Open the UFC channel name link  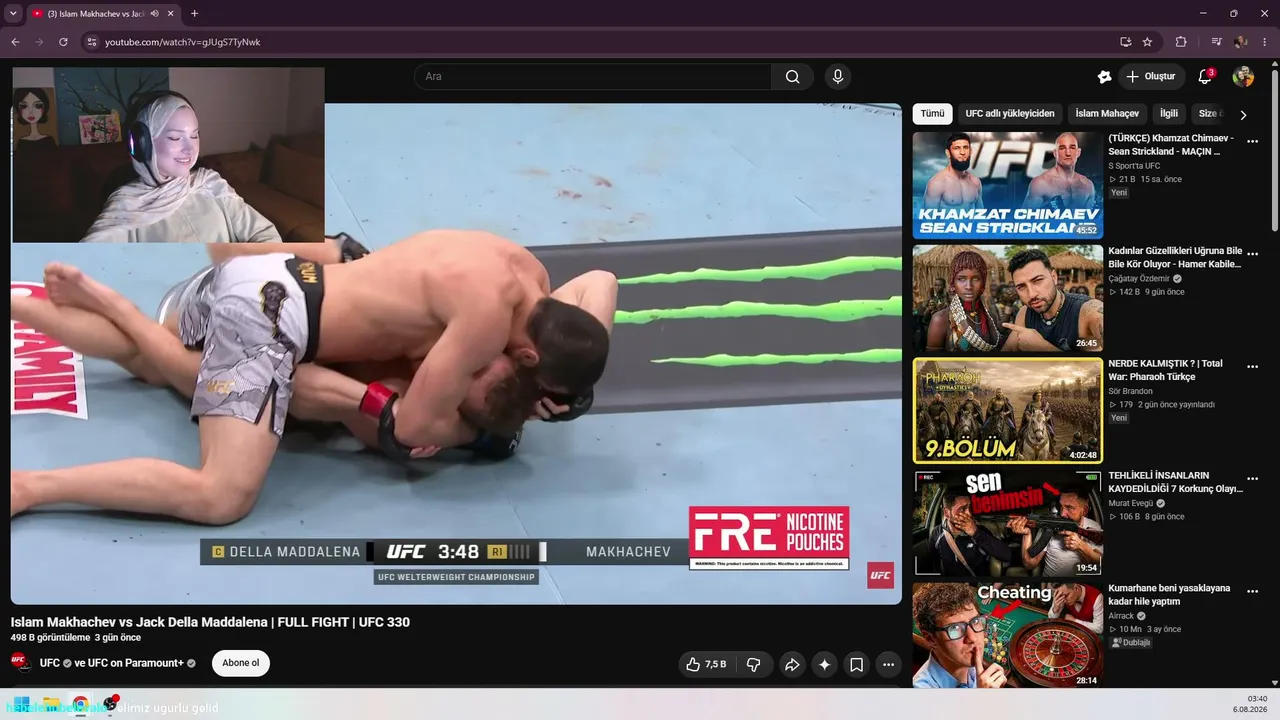(x=50, y=663)
